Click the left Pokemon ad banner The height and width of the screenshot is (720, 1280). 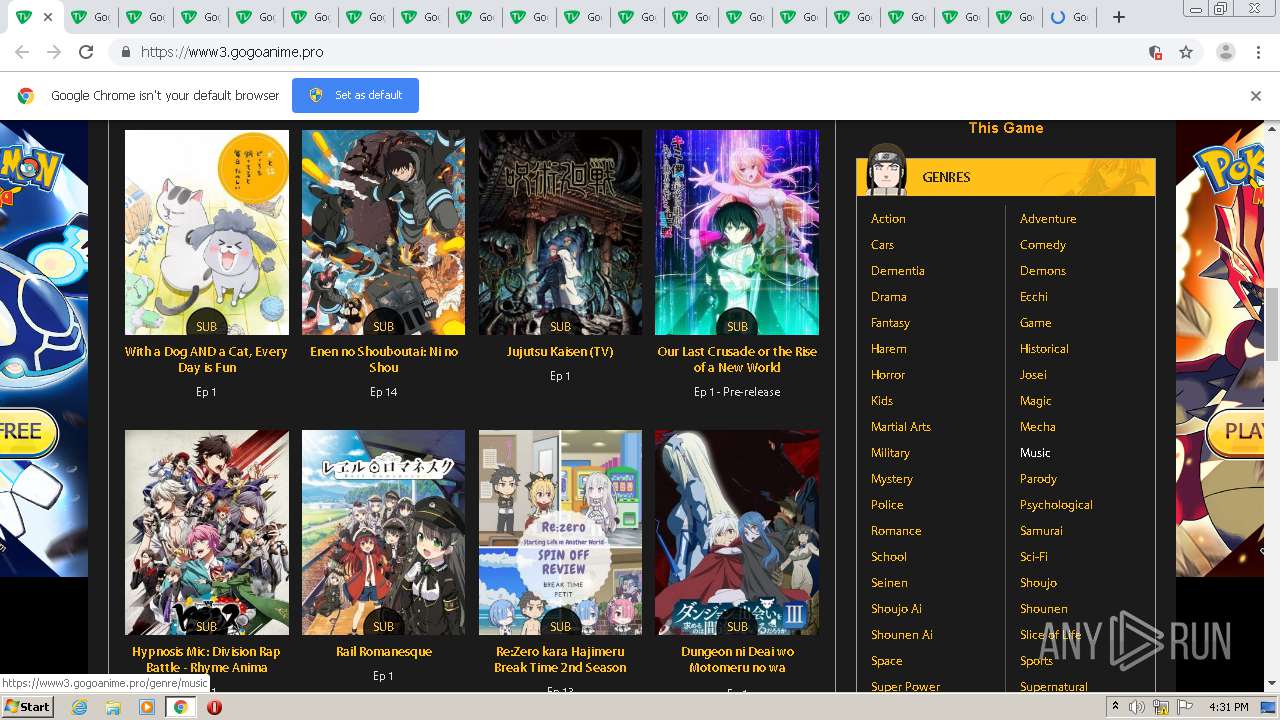[44, 348]
